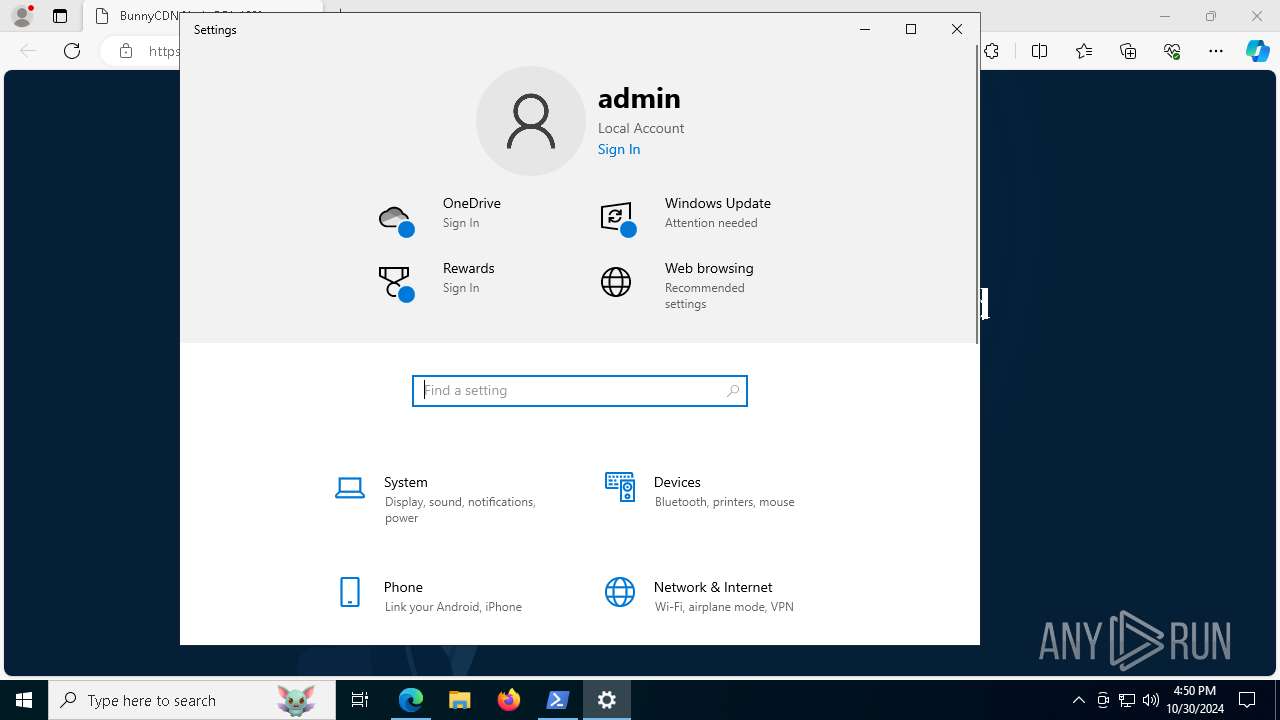
Task: Click the admin profile avatar picture
Action: 531,121
